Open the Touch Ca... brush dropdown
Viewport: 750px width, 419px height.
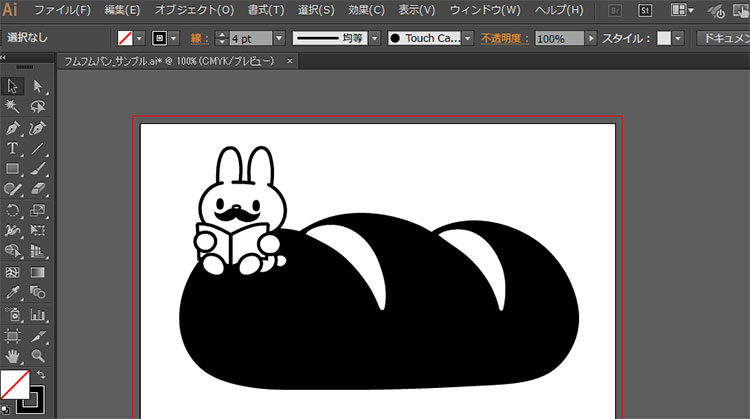click(x=468, y=38)
